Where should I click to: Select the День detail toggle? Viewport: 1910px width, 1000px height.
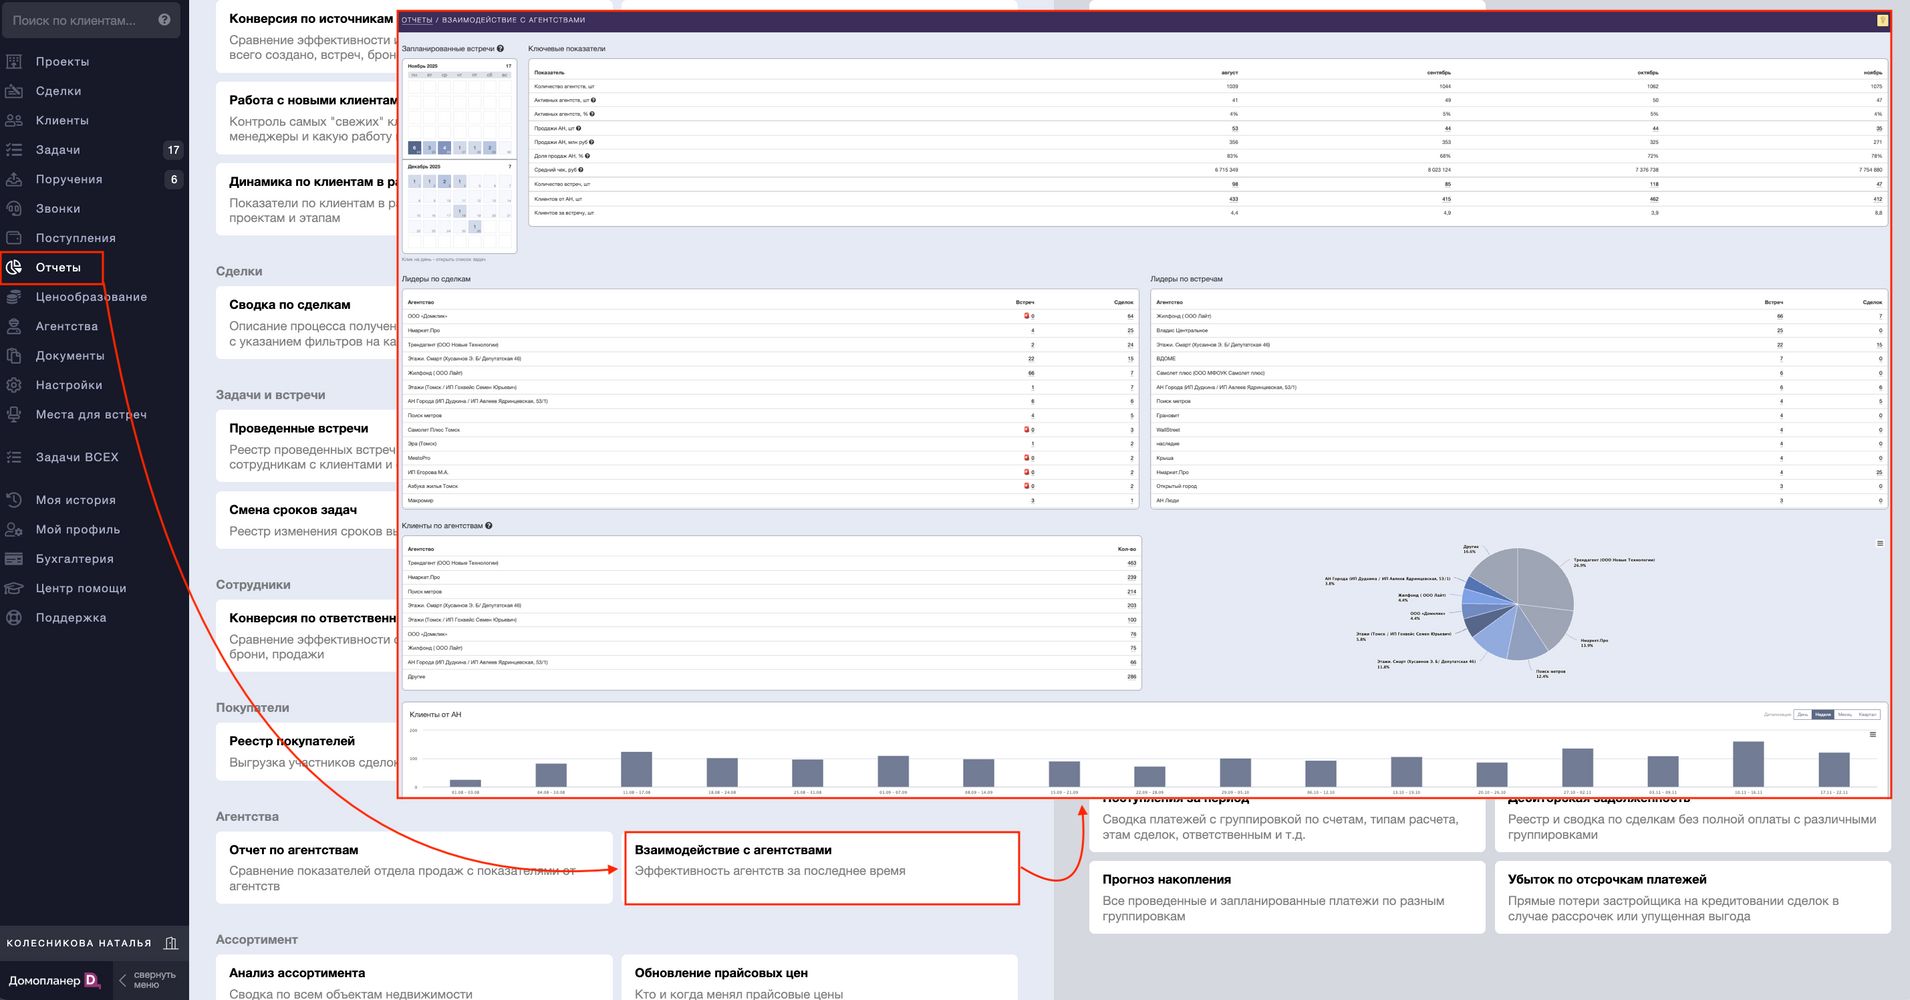(1802, 714)
